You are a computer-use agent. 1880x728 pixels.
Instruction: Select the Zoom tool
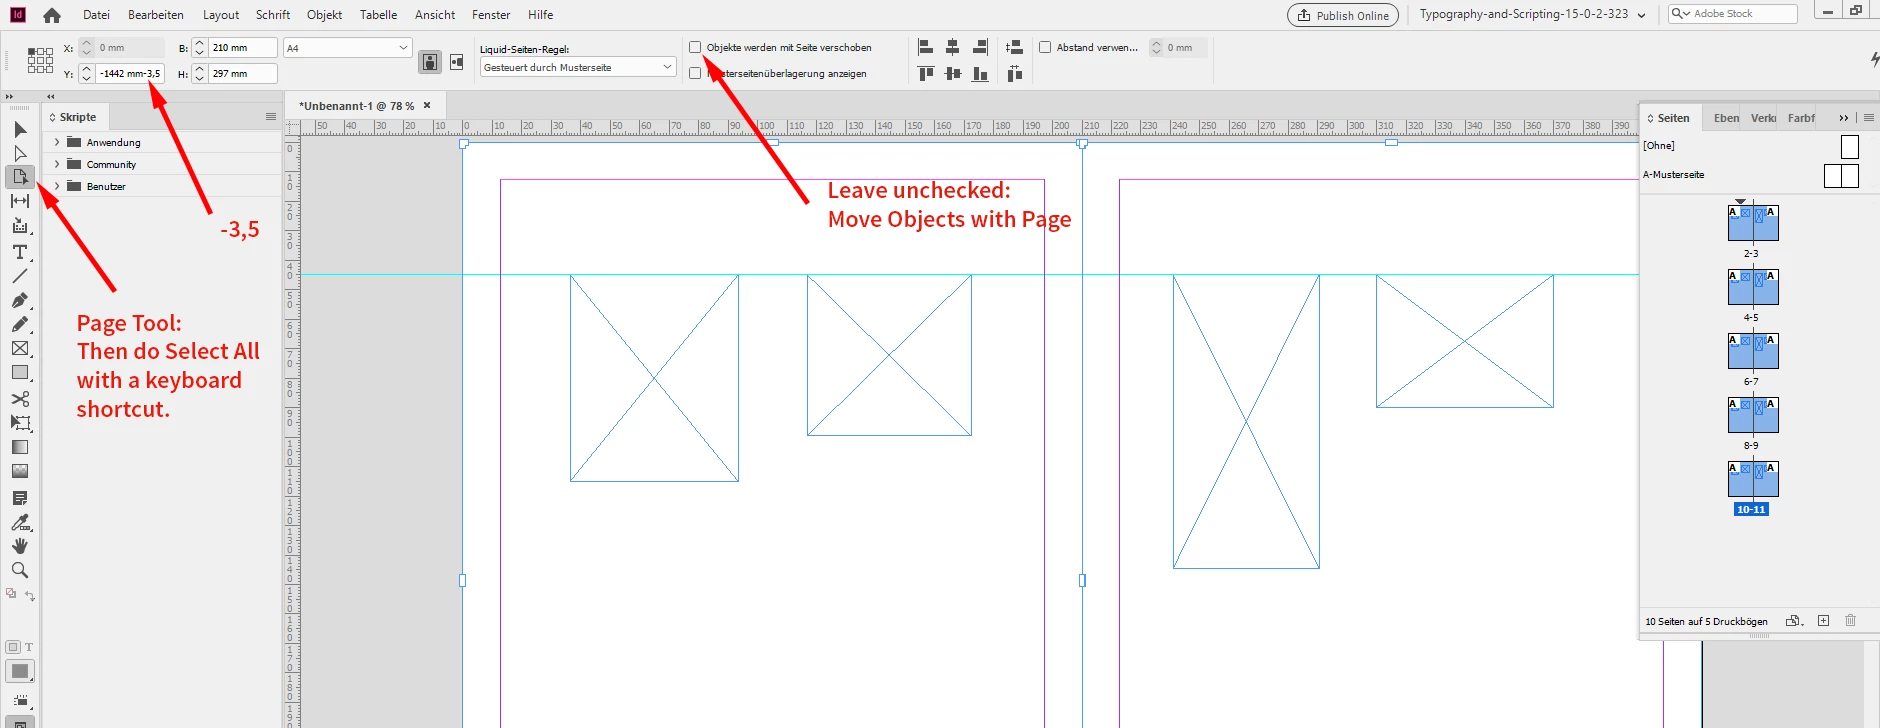click(20, 570)
